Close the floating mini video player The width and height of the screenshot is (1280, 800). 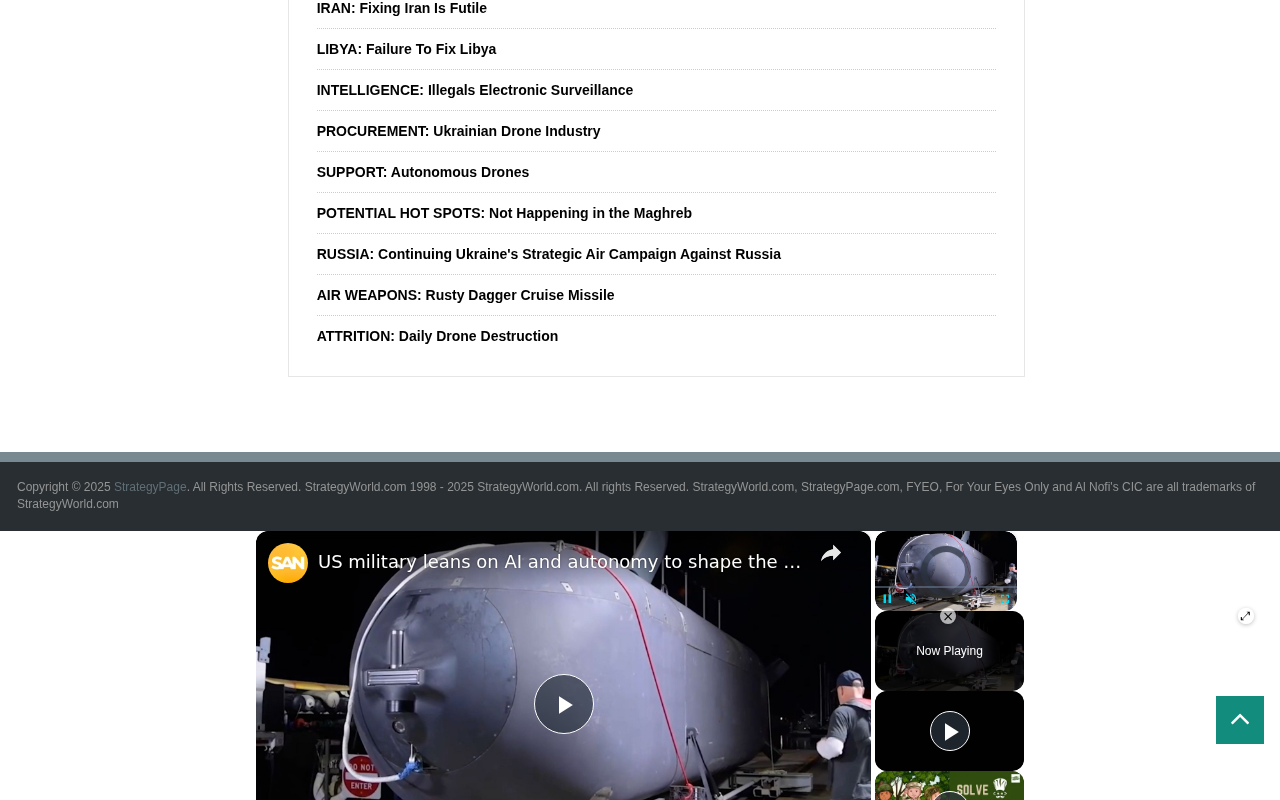pos(948,616)
